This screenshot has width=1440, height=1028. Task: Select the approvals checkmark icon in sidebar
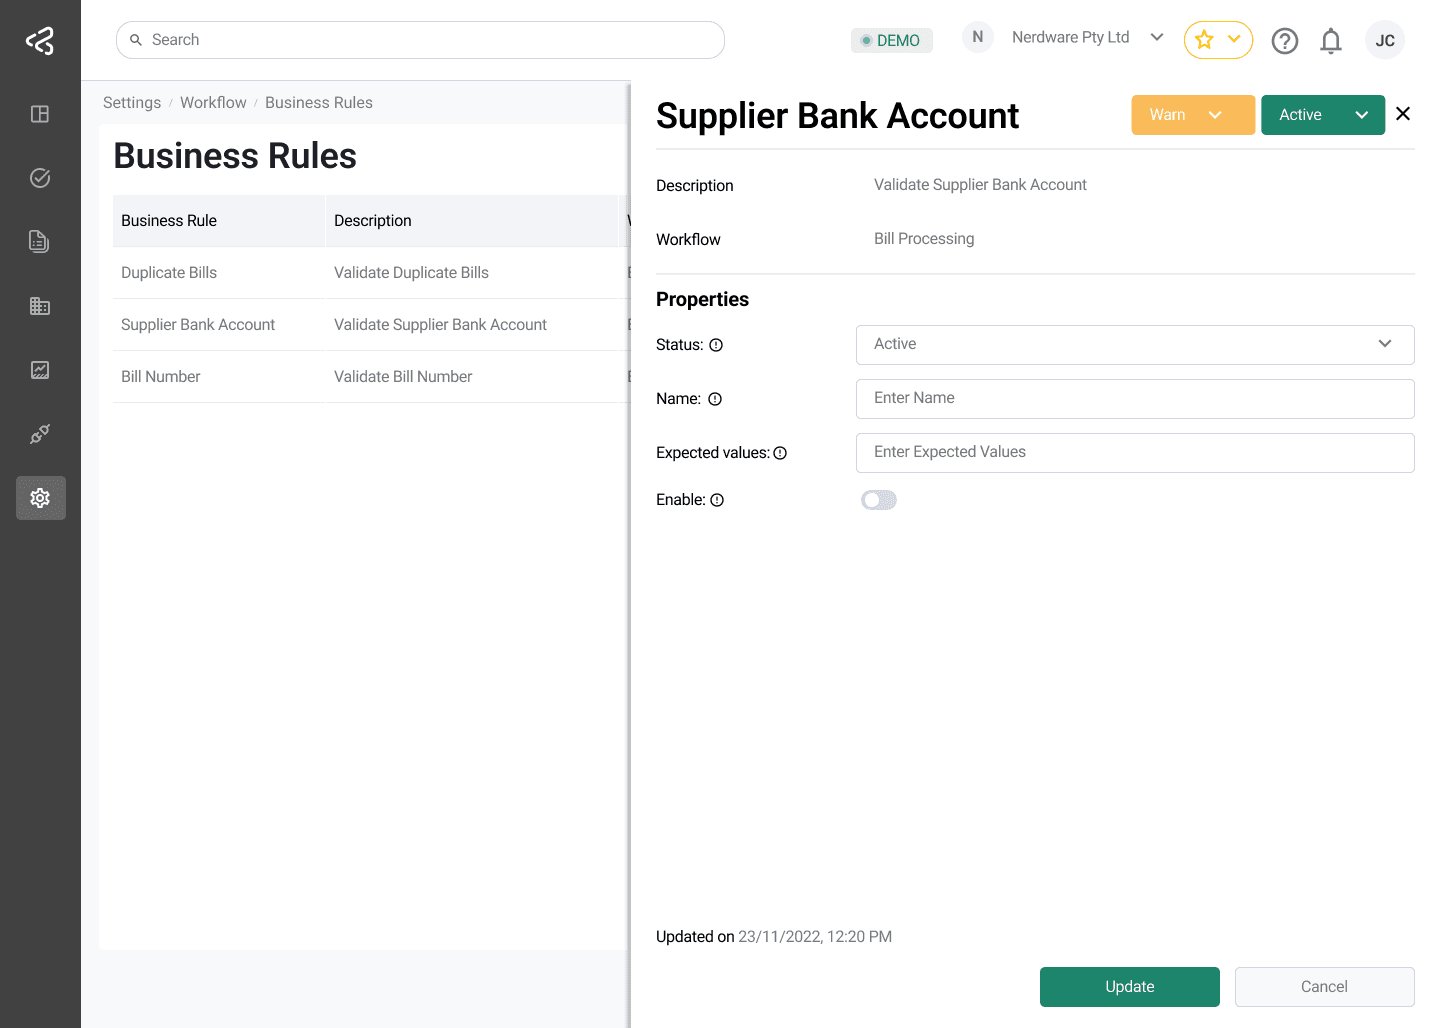click(40, 177)
